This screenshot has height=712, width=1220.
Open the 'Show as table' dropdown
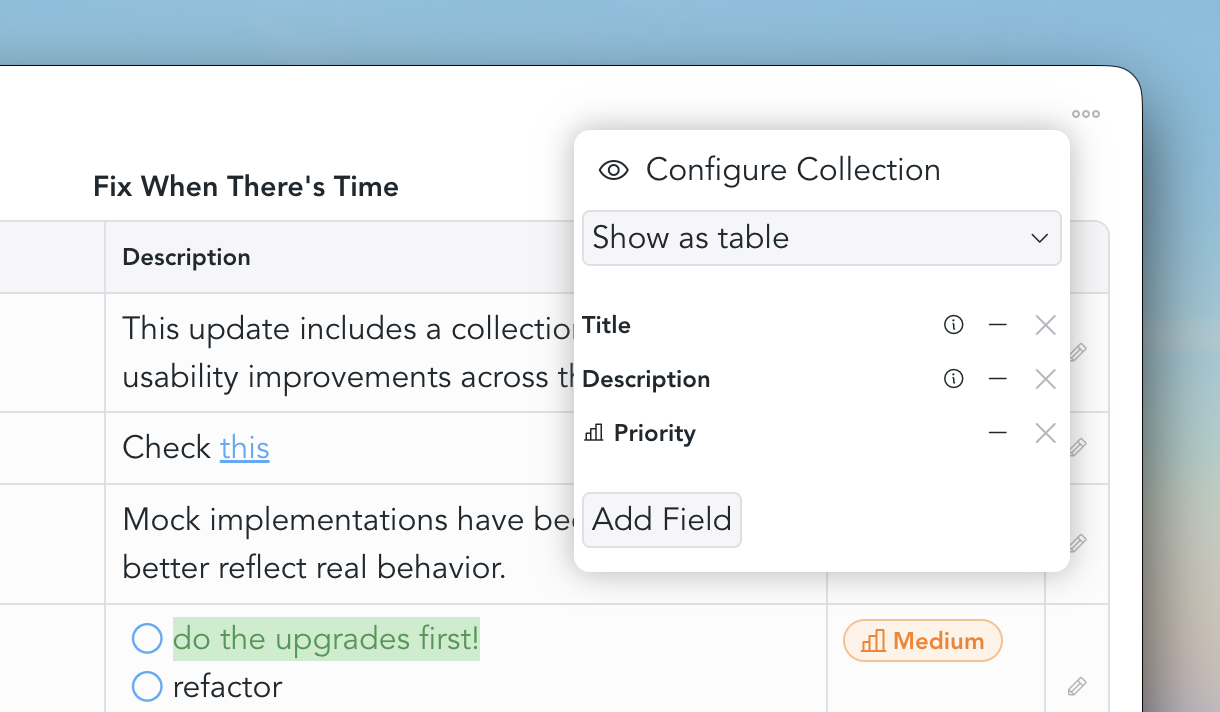821,238
